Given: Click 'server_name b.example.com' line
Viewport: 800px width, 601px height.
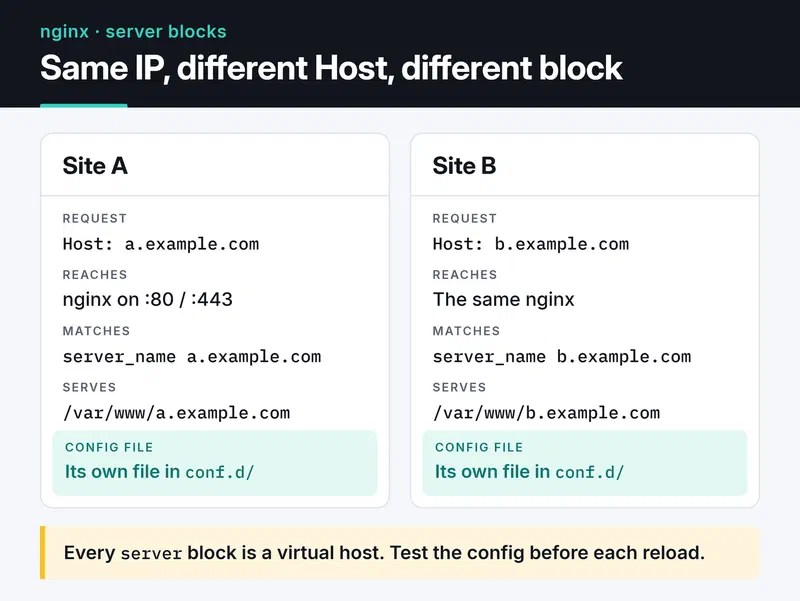Looking at the screenshot, I should (562, 357).
